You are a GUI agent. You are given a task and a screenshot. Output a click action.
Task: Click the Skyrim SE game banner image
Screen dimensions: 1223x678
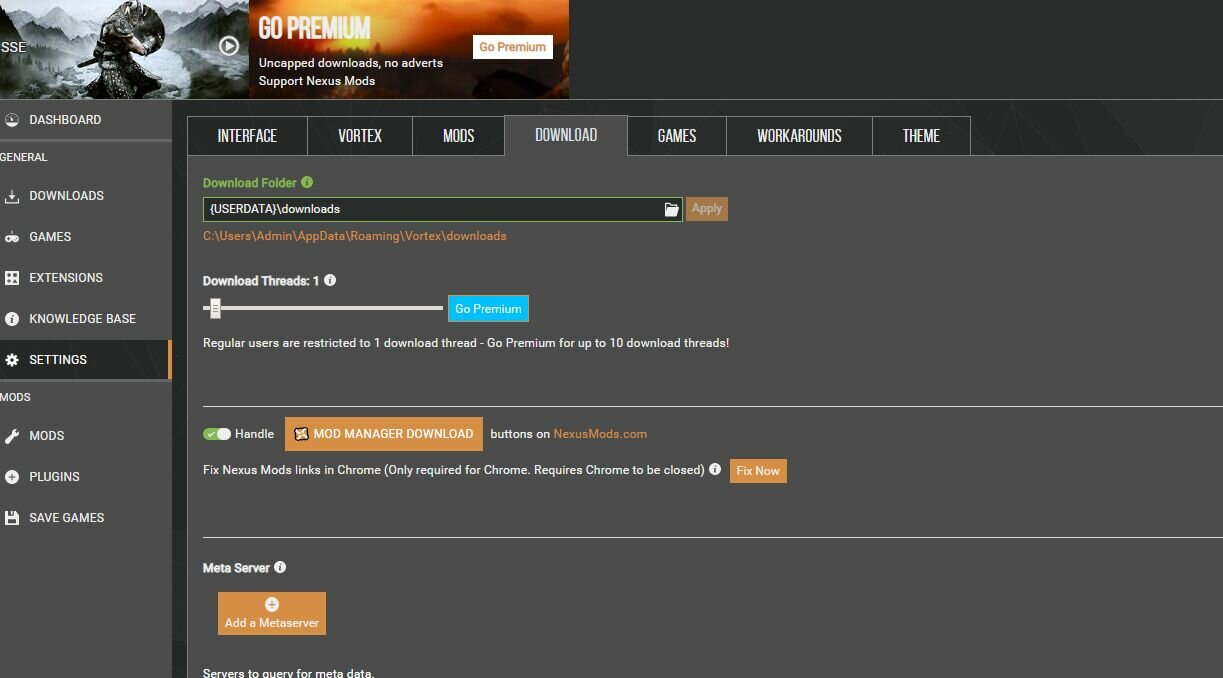coord(124,49)
